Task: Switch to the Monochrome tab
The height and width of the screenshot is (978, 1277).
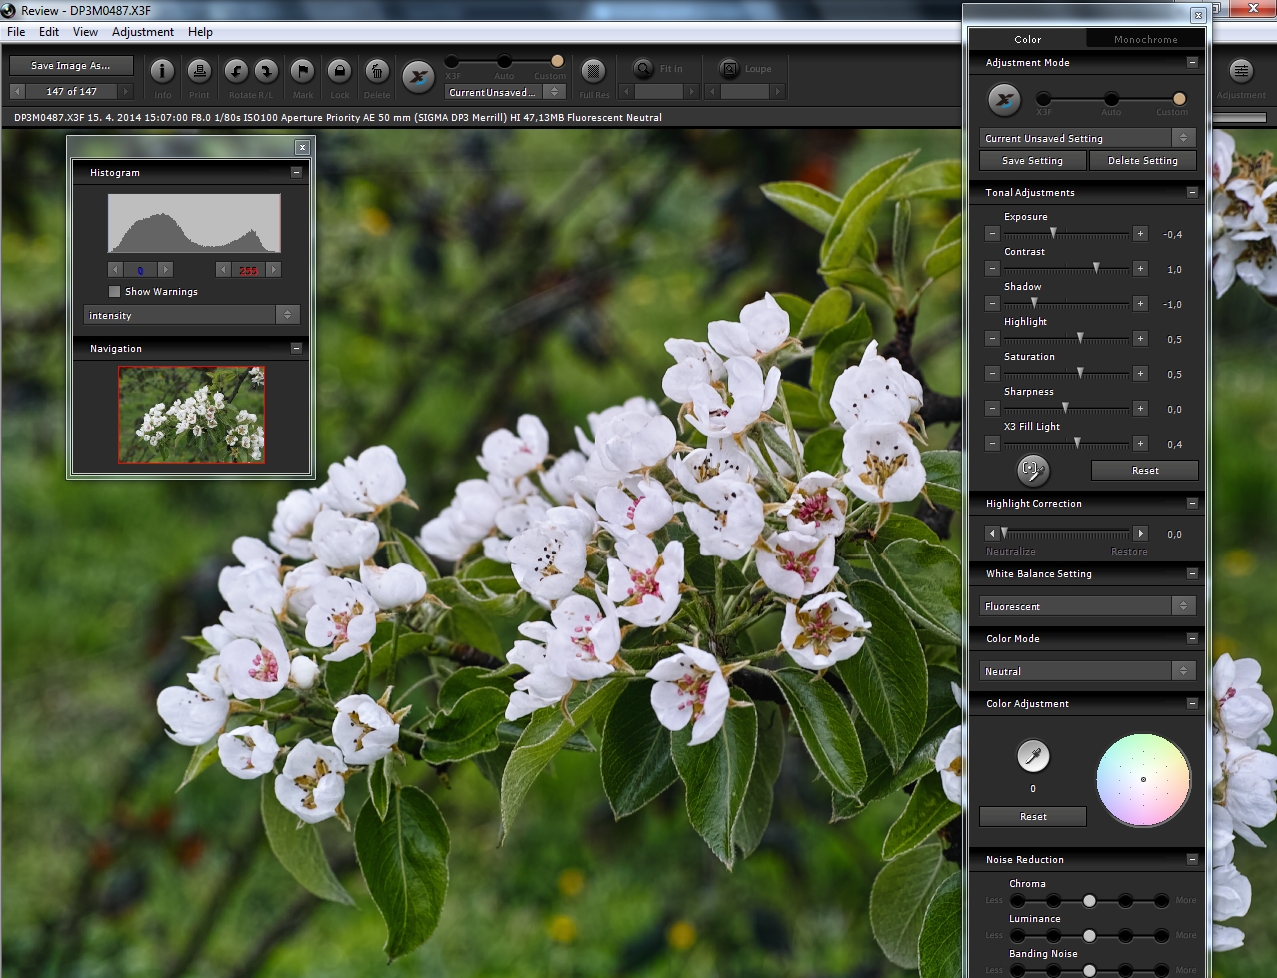Action: (x=1145, y=39)
